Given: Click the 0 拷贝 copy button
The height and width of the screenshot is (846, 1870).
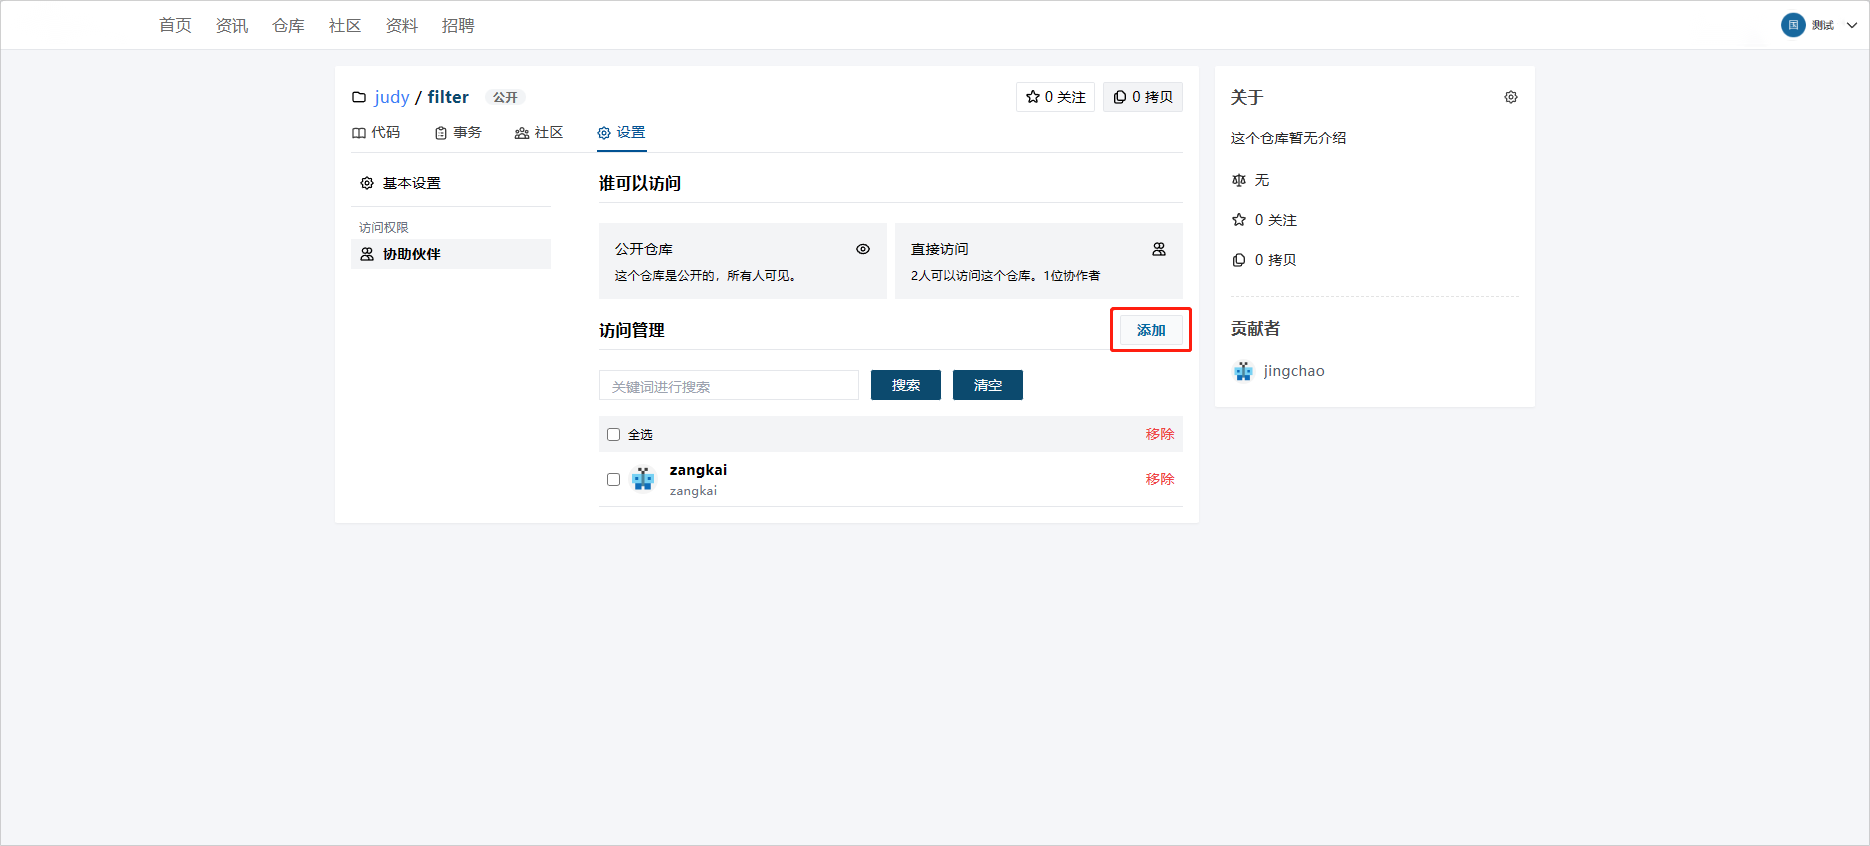Looking at the screenshot, I should pyautogui.click(x=1143, y=97).
